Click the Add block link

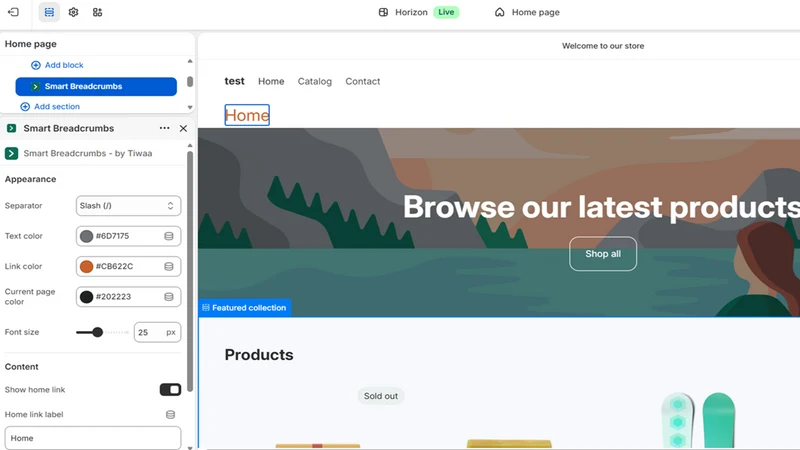pyautogui.click(x=64, y=65)
